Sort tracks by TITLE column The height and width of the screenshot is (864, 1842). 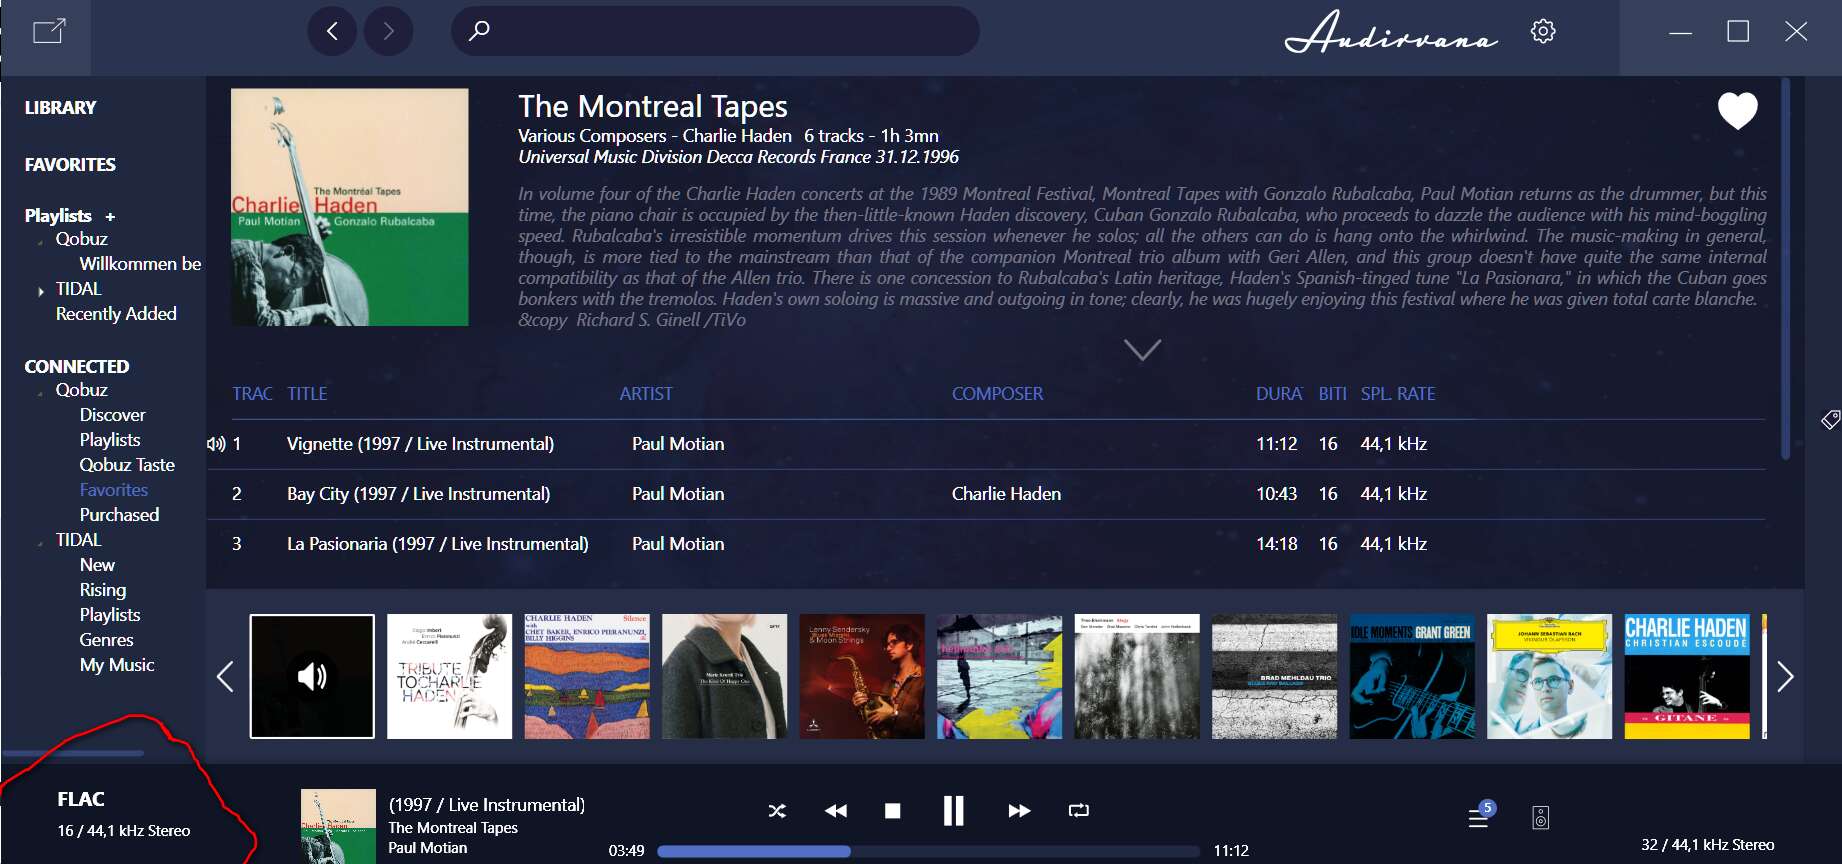pyautogui.click(x=307, y=394)
